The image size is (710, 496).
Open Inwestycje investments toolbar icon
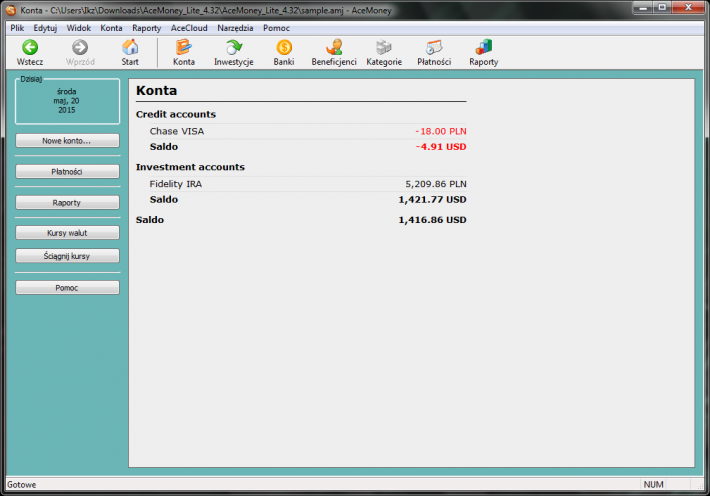(x=234, y=47)
